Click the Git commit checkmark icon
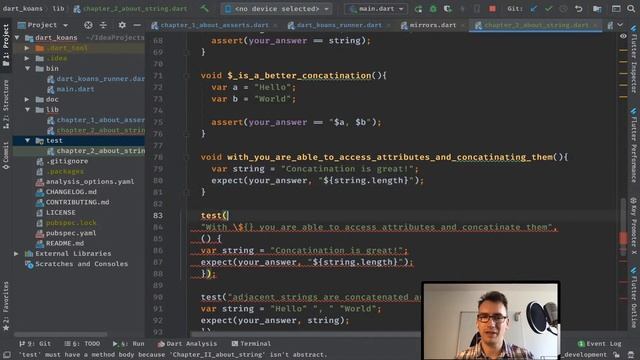 coord(548,9)
